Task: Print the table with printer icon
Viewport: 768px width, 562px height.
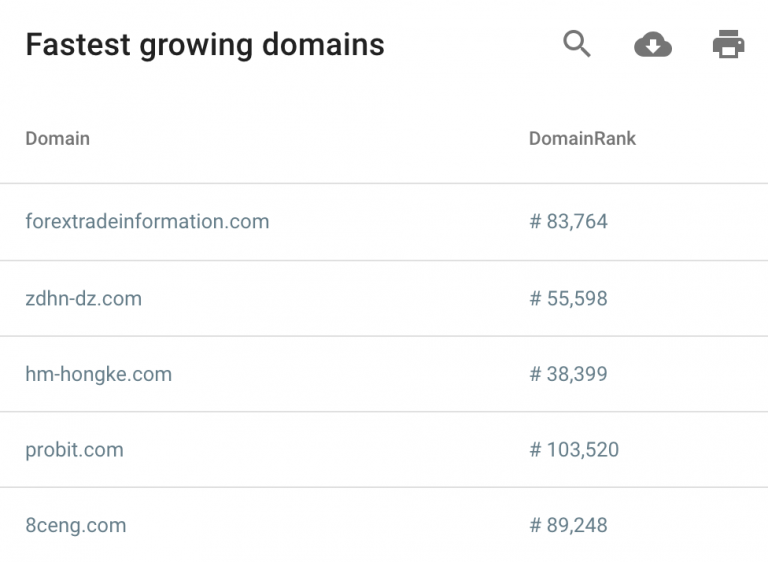Action: [x=728, y=44]
